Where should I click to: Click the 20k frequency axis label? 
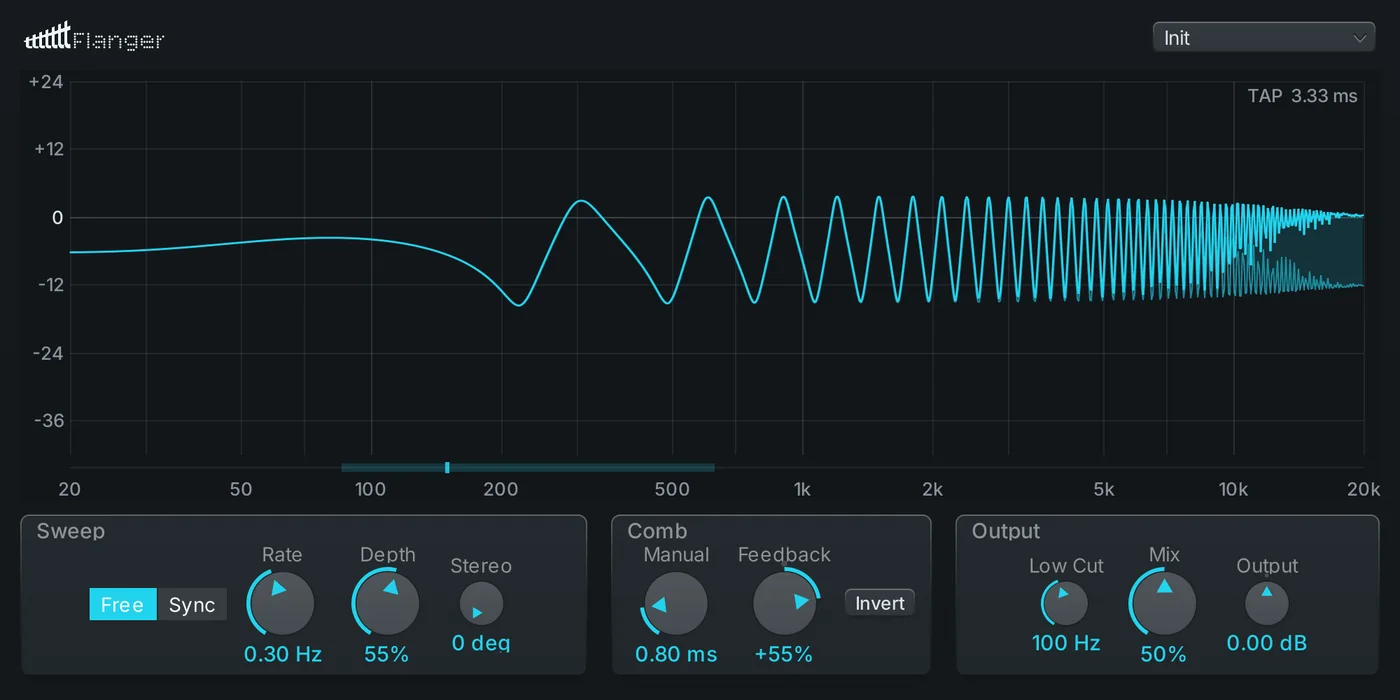1363,489
